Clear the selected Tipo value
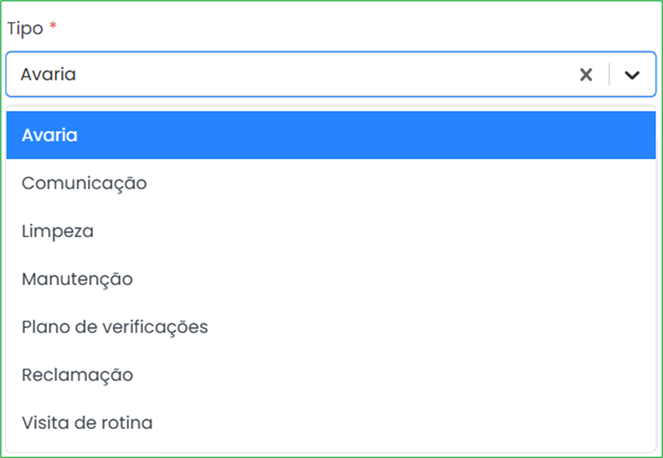 coord(587,75)
